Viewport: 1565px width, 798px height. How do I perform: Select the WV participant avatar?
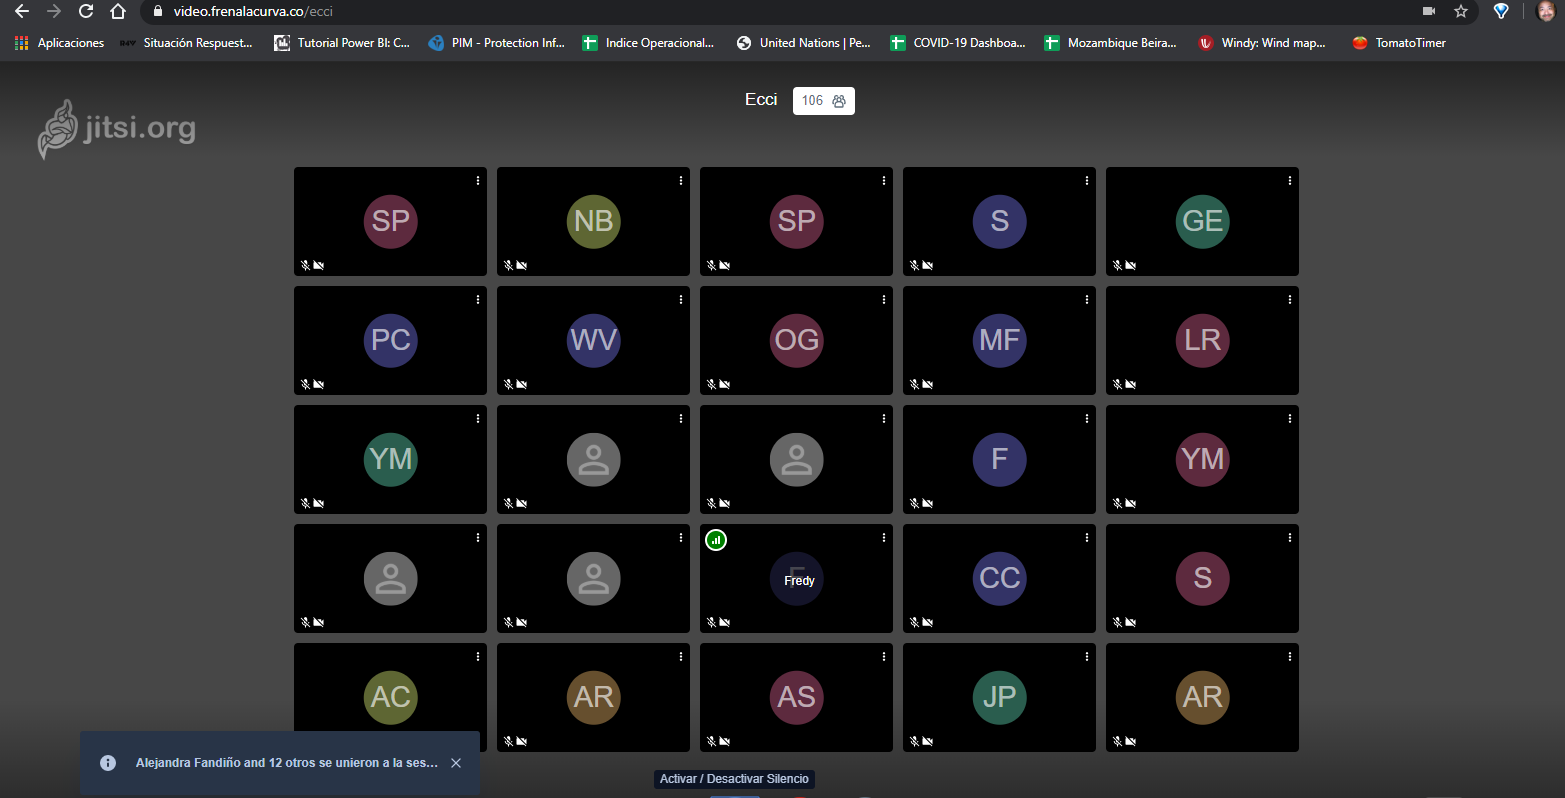(x=594, y=340)
